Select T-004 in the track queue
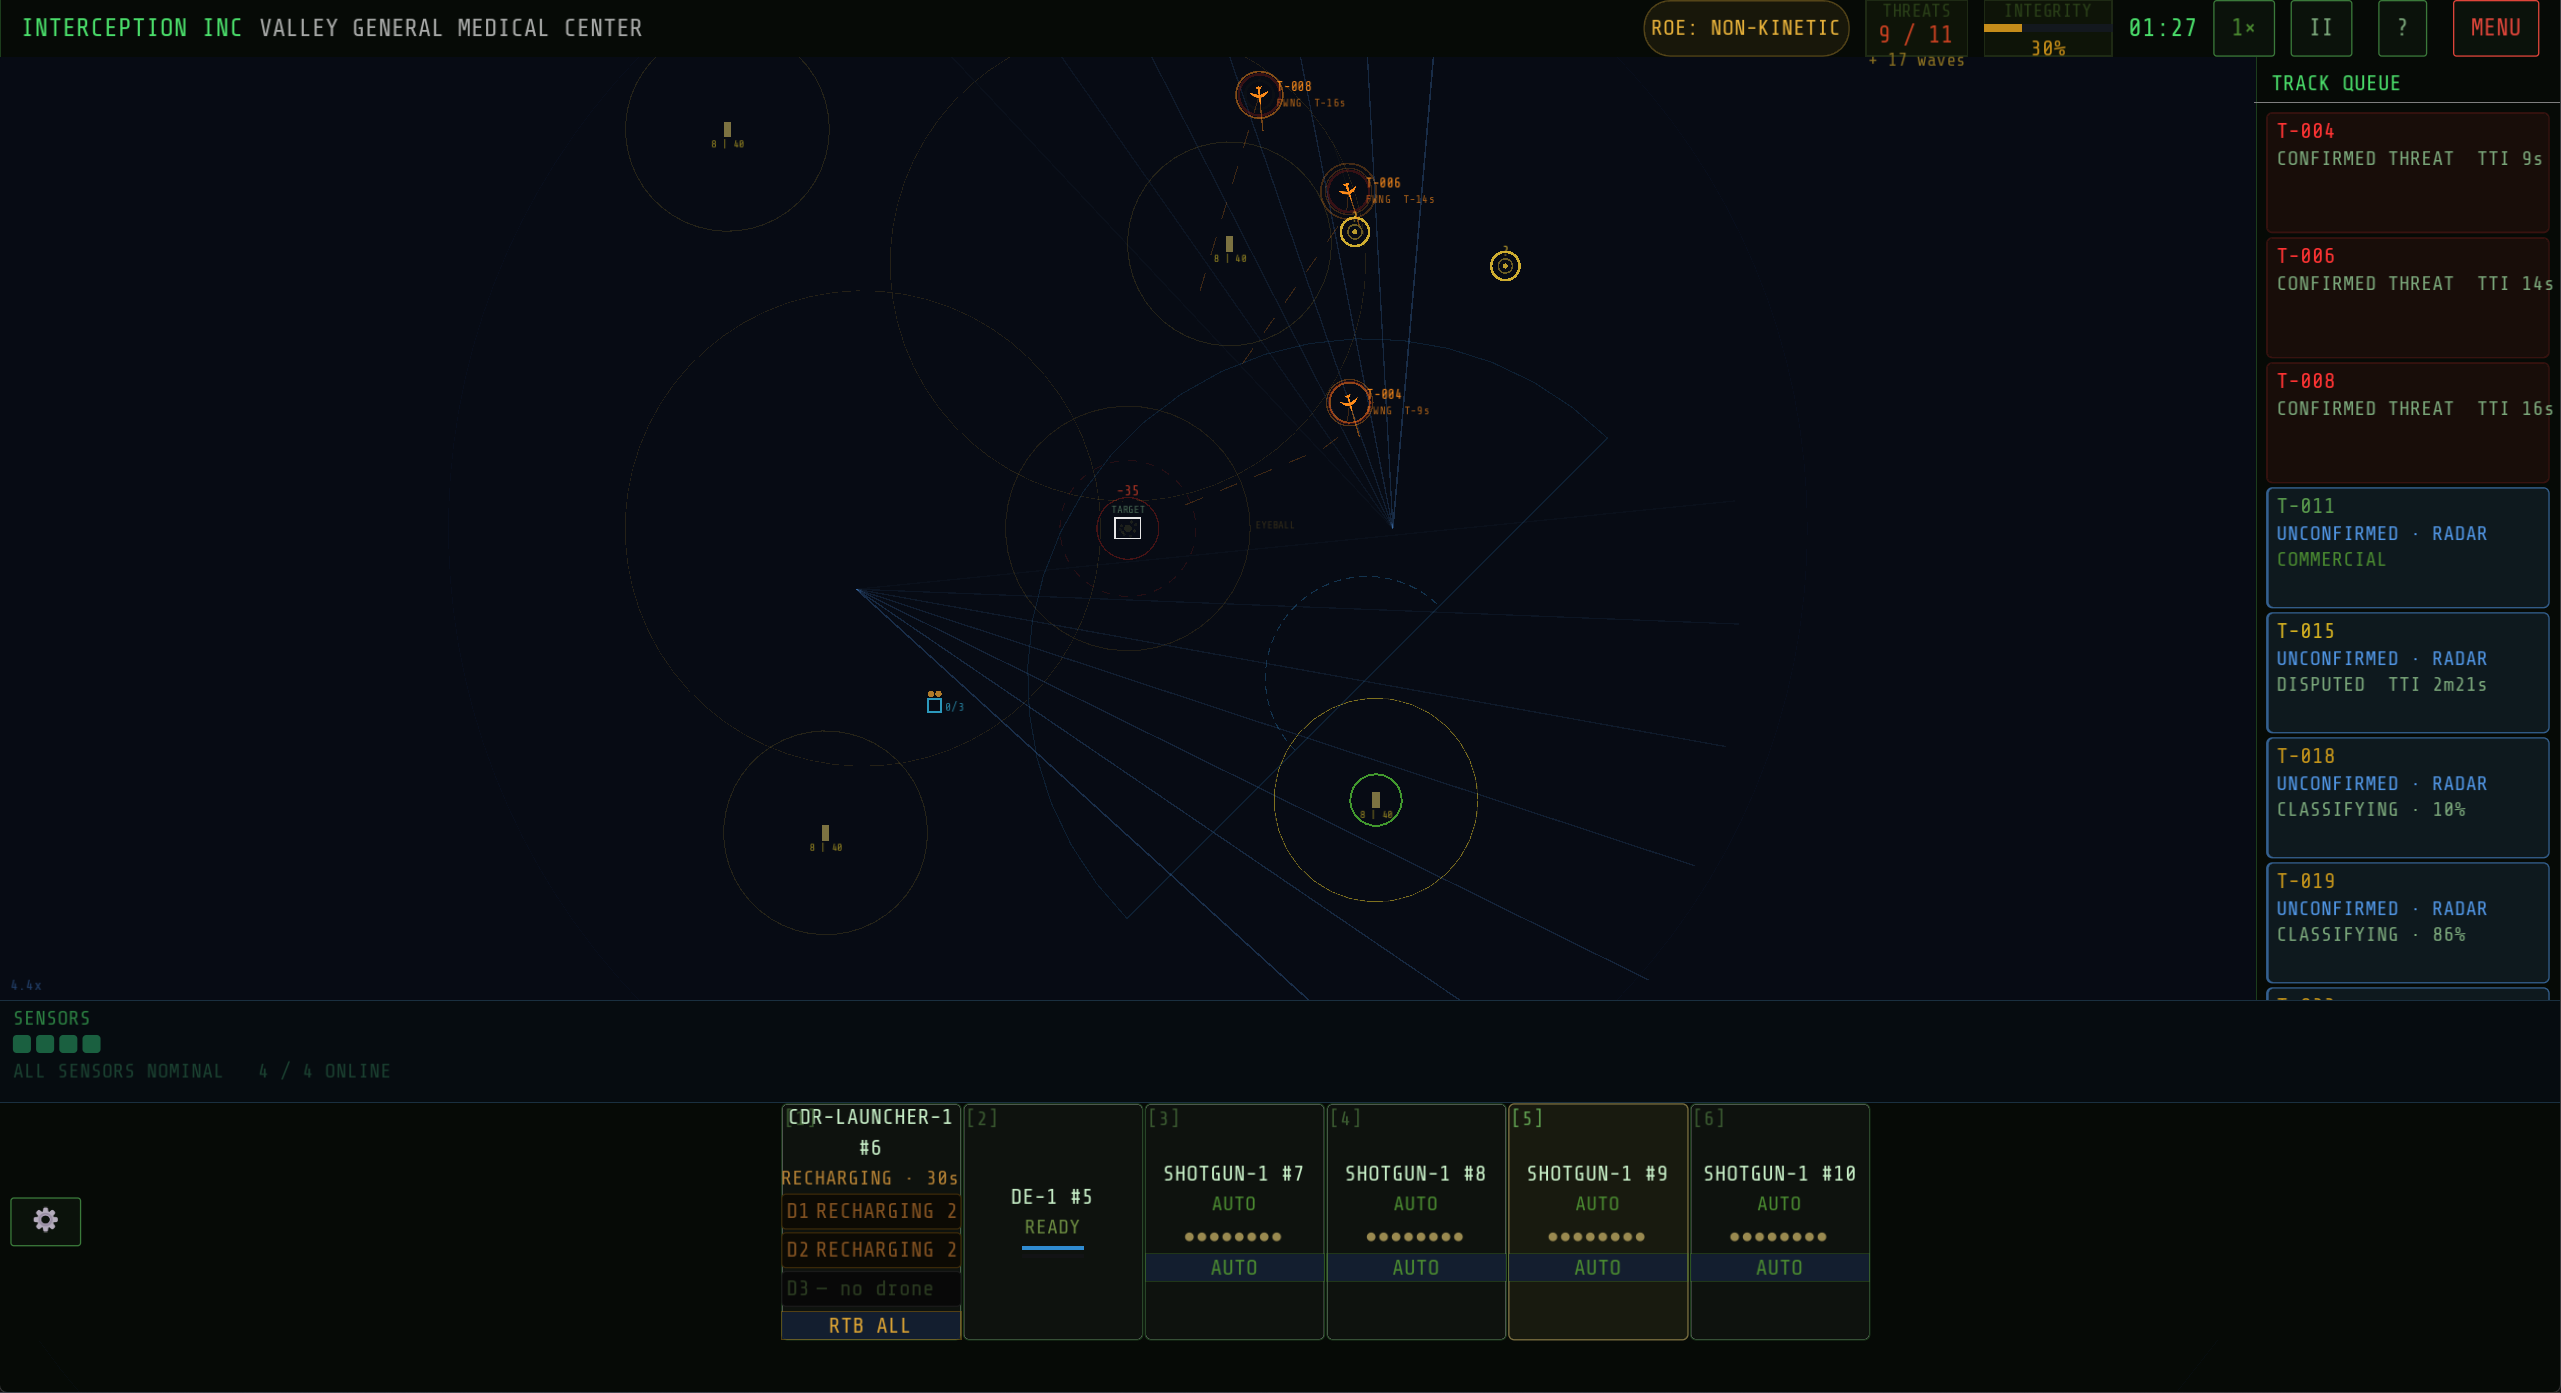The width and height of the screenshot is (2561, 1393). [x=2407, y=172]
